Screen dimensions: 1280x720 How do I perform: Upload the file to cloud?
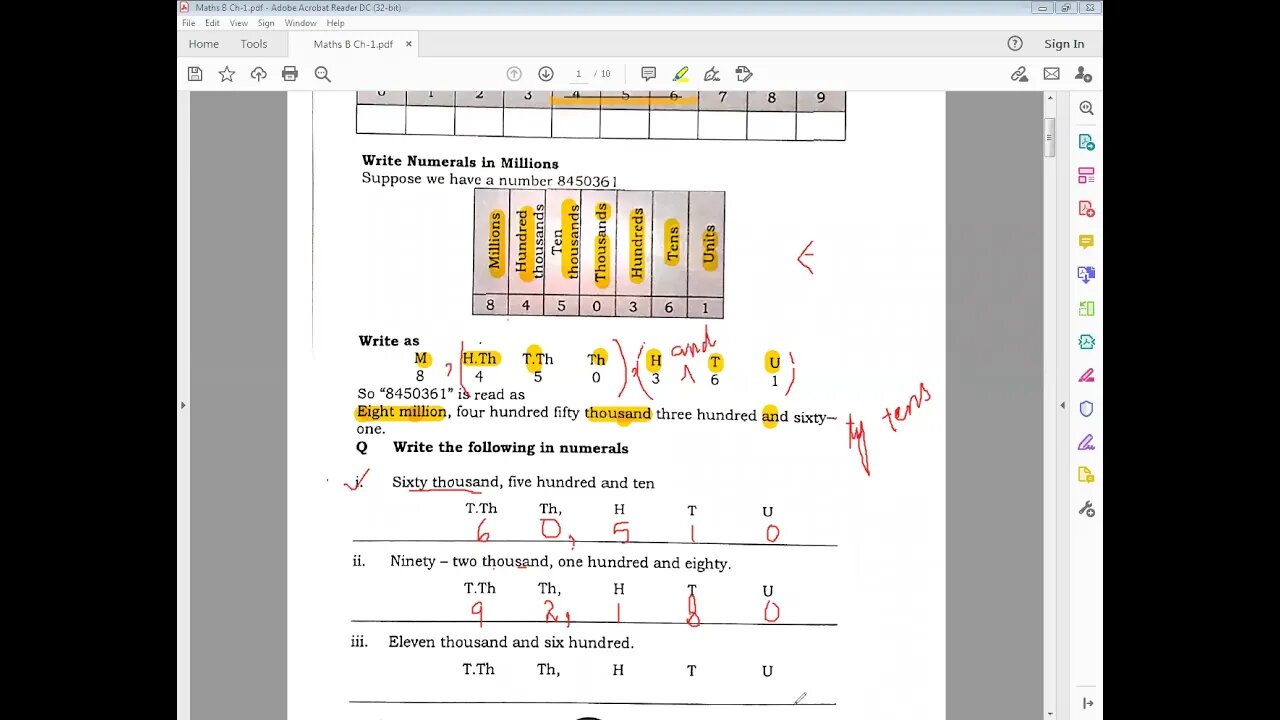point(259,74)
